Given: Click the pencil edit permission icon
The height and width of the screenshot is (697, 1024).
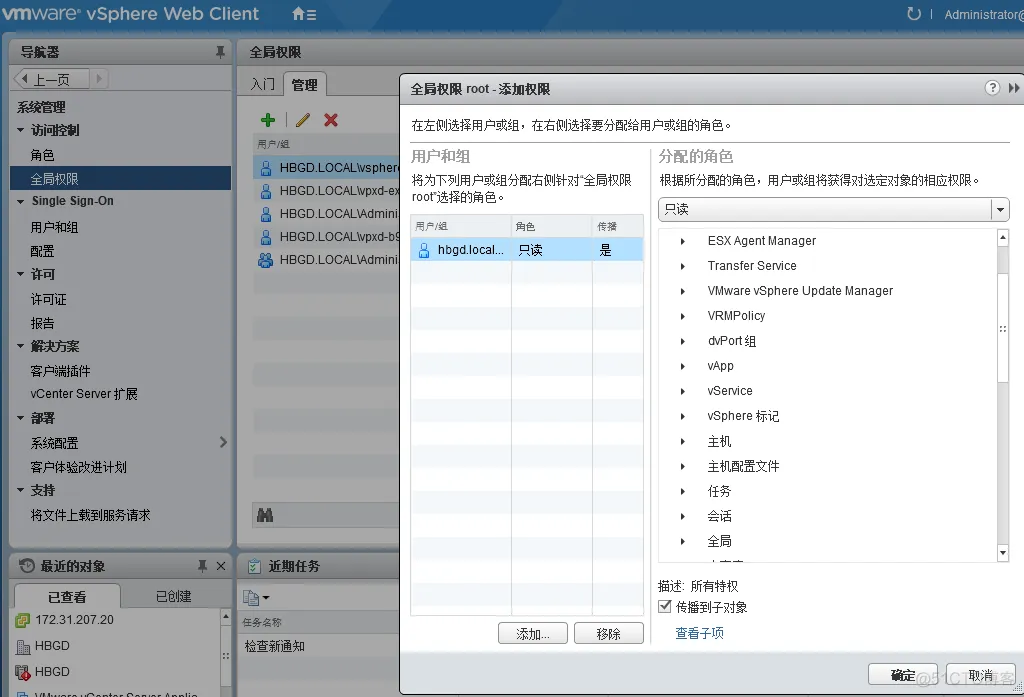Looking at the screenshot, I should 303,120.
